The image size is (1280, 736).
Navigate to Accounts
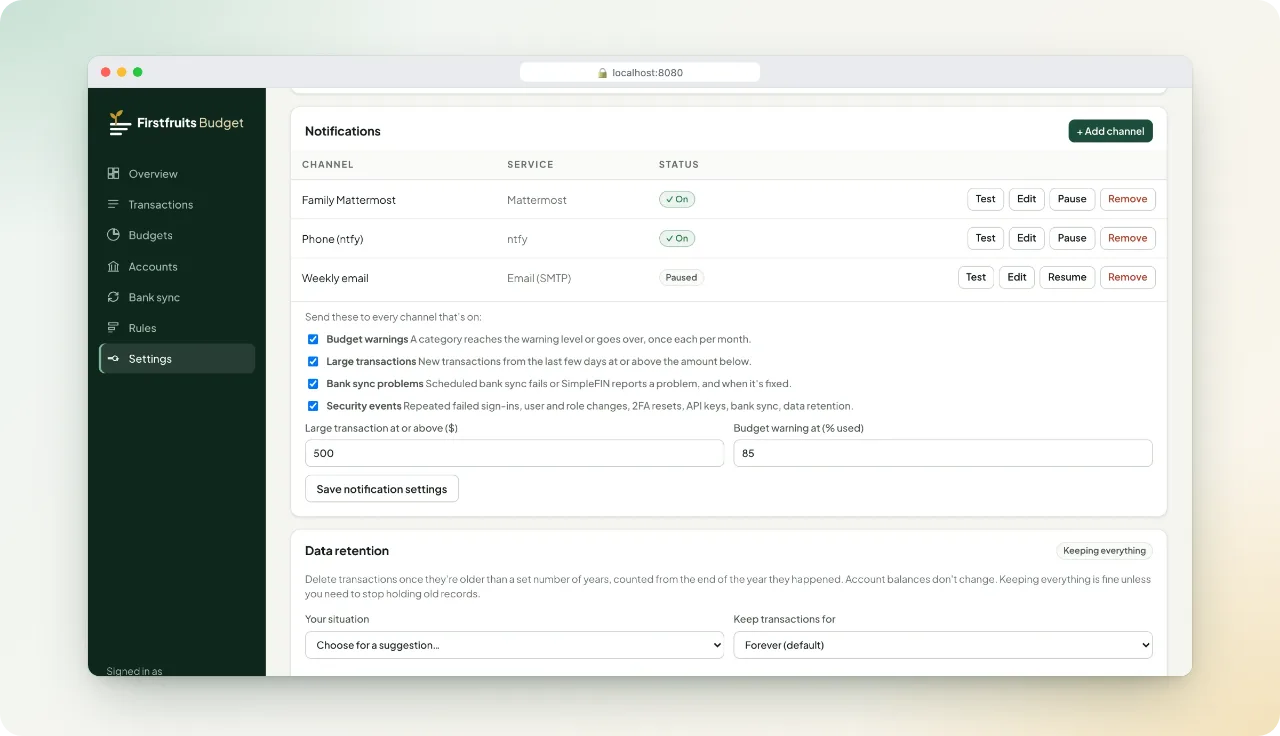pos(177,267)
